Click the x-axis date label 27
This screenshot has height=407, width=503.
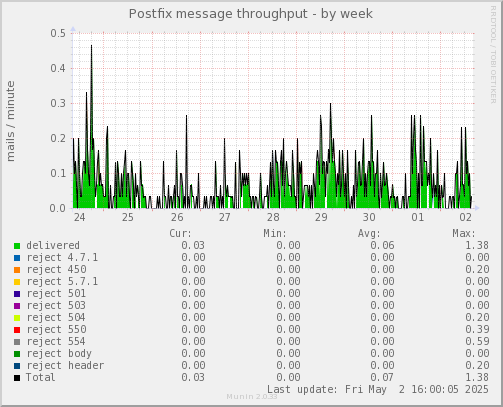click(225, 218)
